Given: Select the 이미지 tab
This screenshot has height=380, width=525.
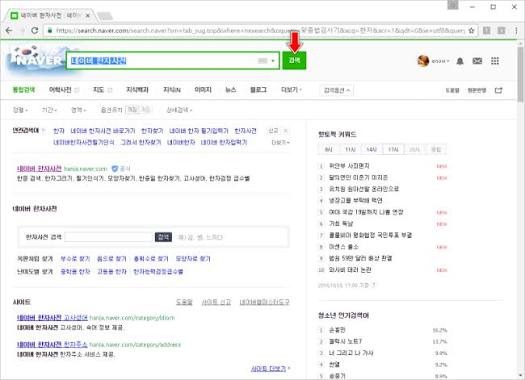Looking at the screenshot, I should pos(203,90).
